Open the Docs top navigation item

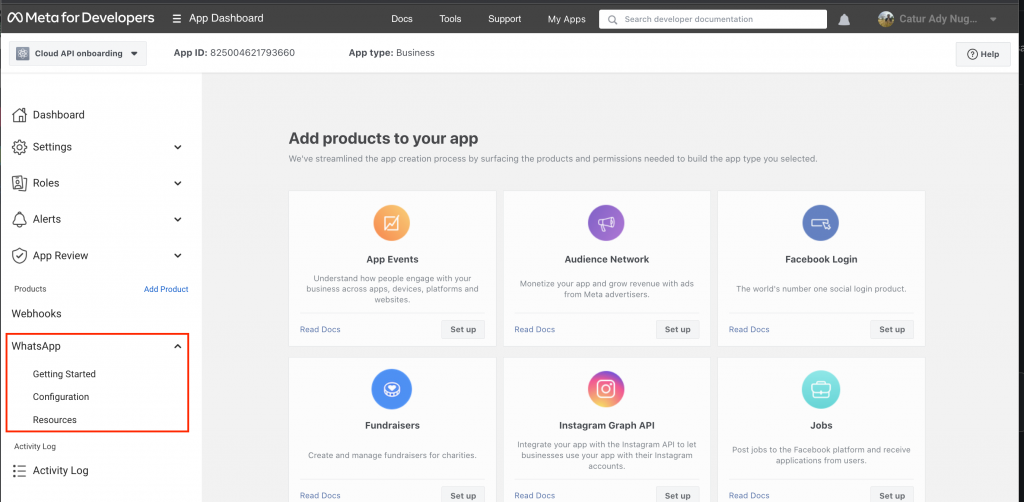401,19
